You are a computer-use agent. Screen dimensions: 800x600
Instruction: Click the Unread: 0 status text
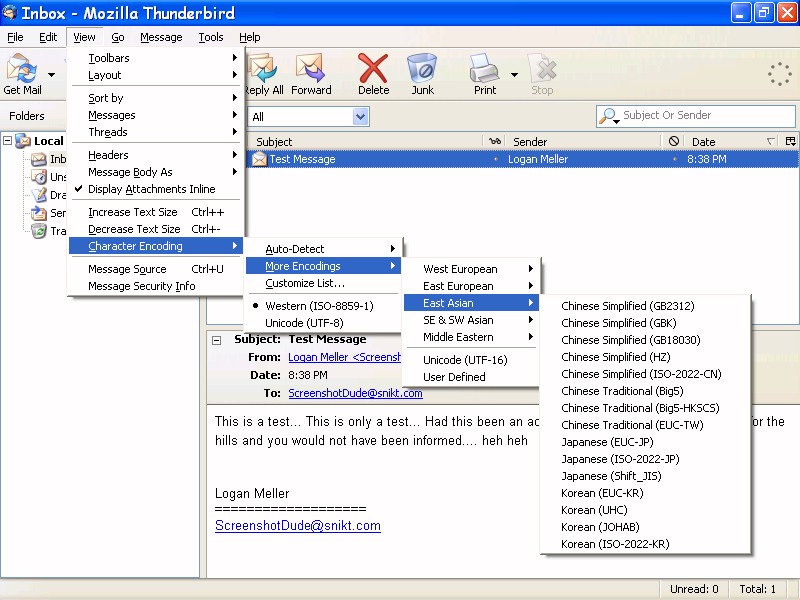point(694,589)
